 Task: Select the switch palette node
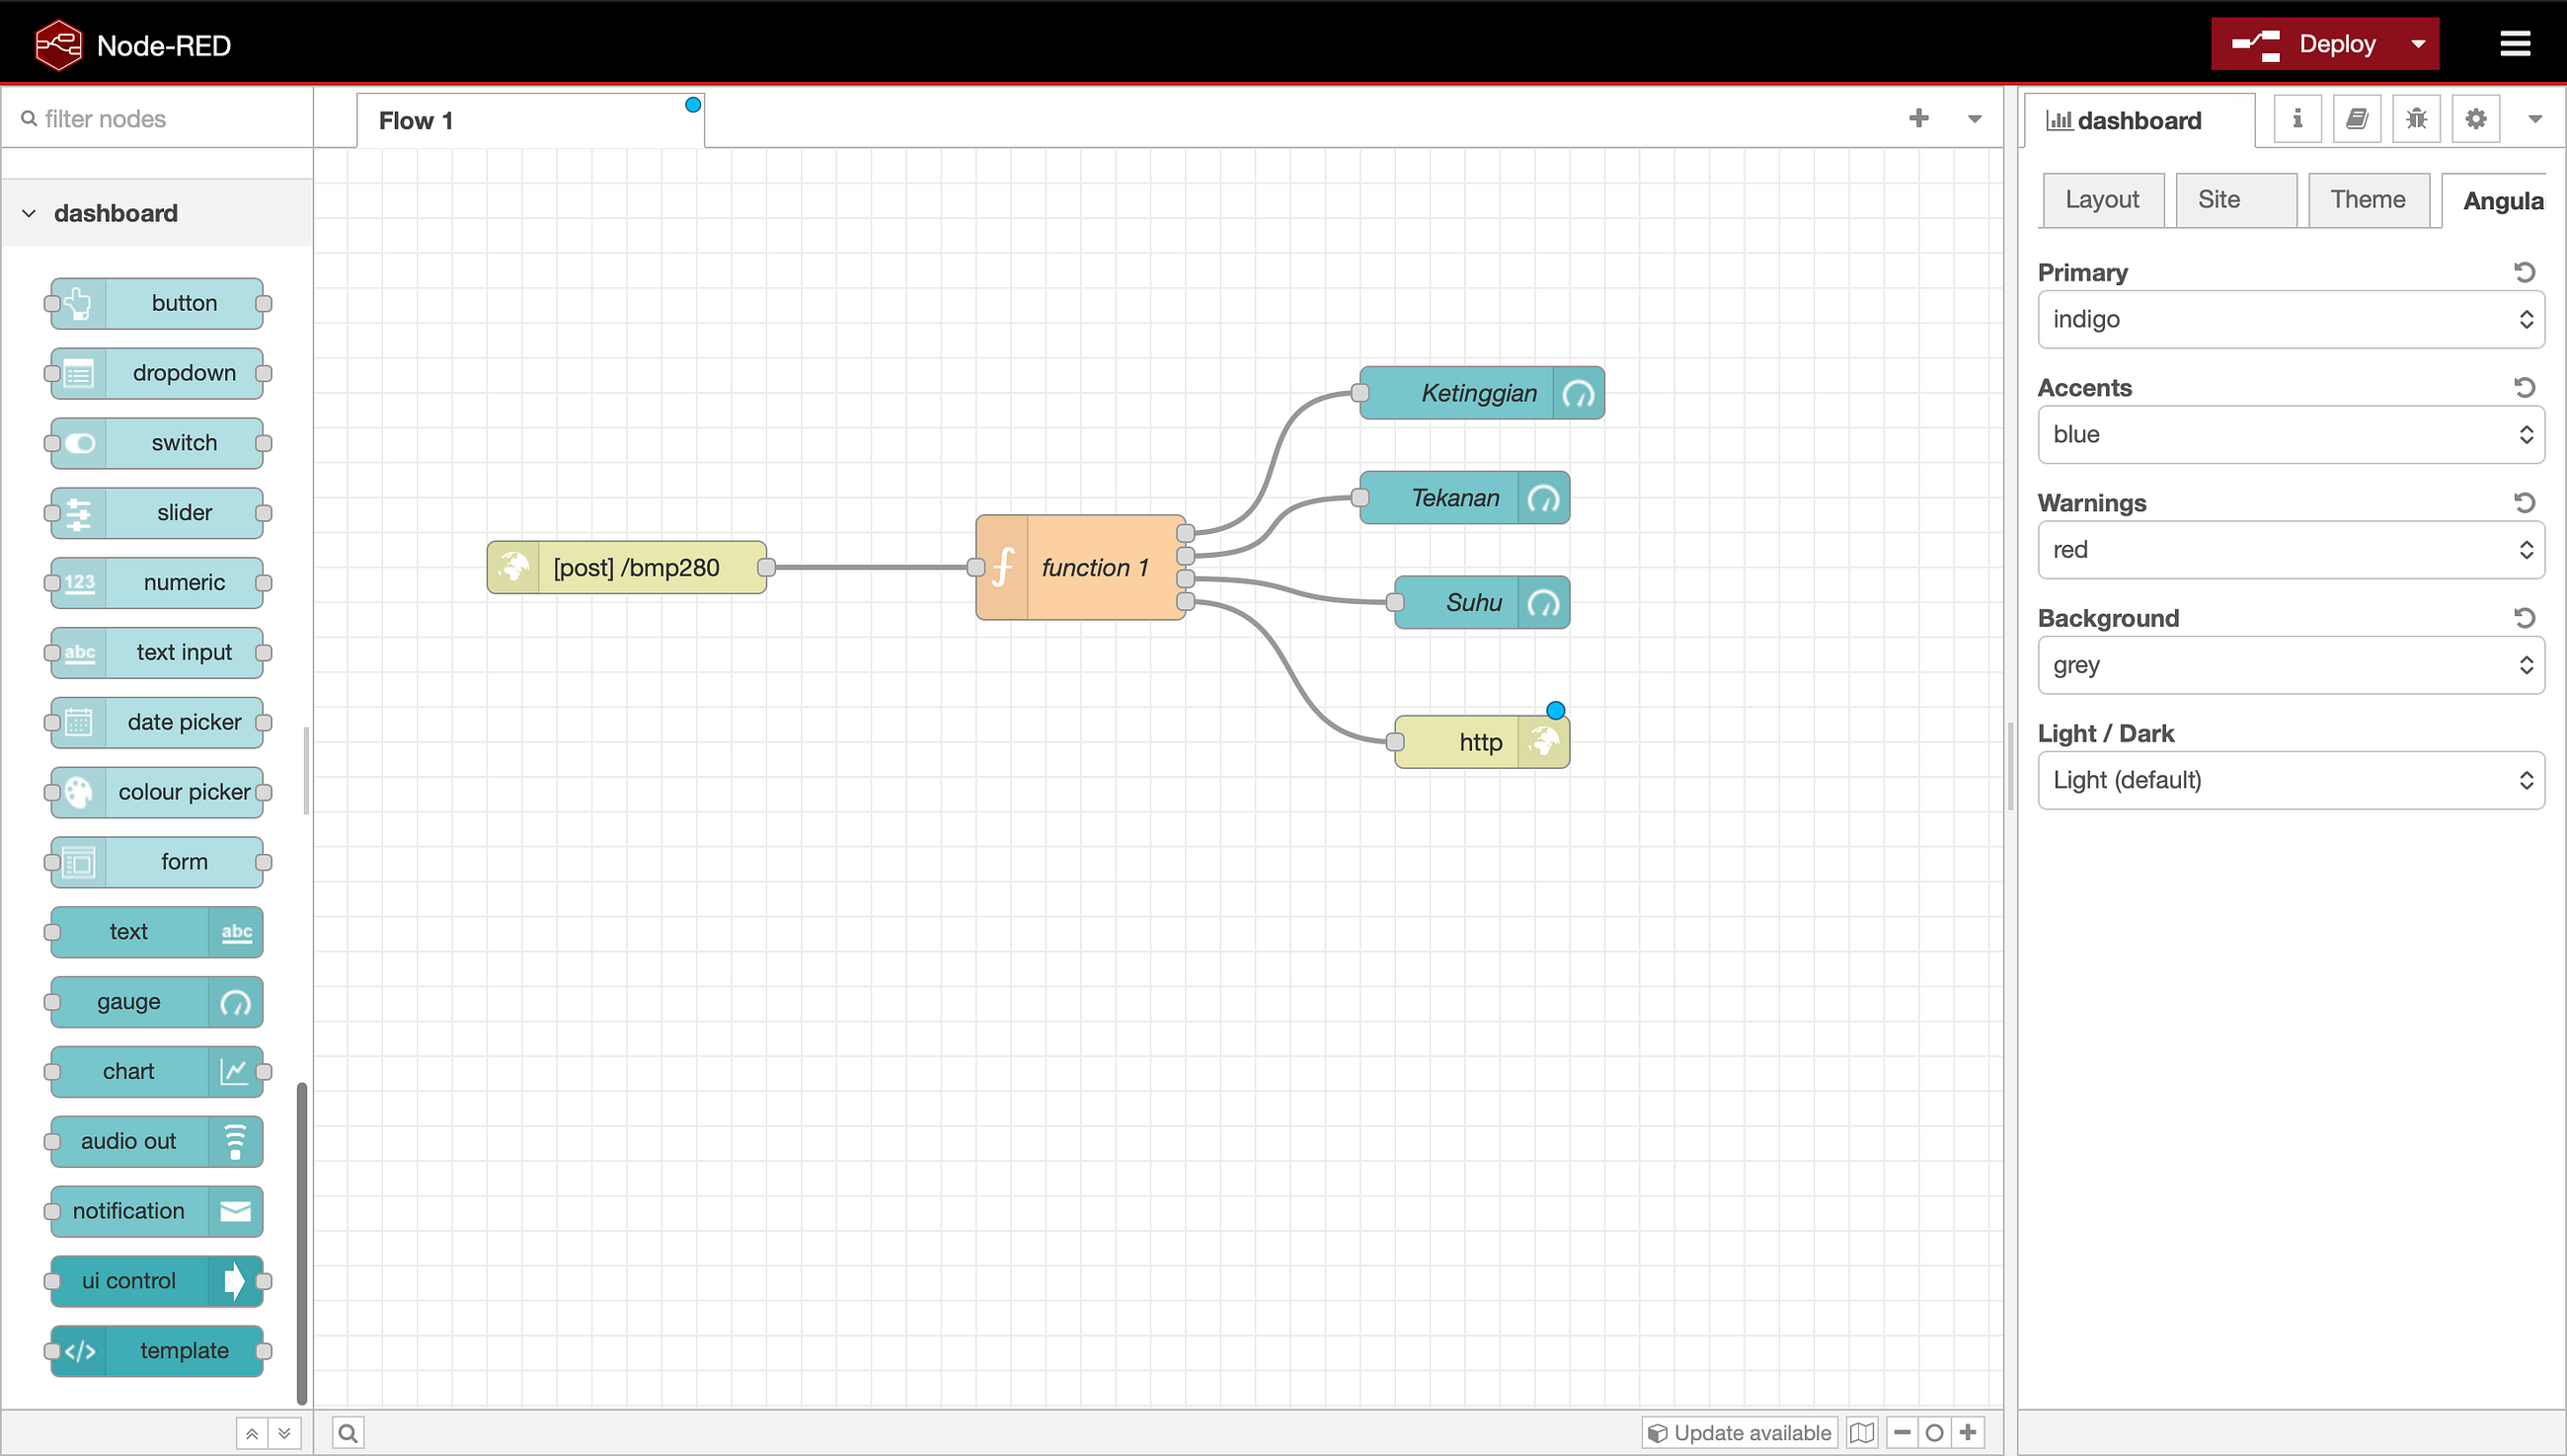tap(157, 443)
